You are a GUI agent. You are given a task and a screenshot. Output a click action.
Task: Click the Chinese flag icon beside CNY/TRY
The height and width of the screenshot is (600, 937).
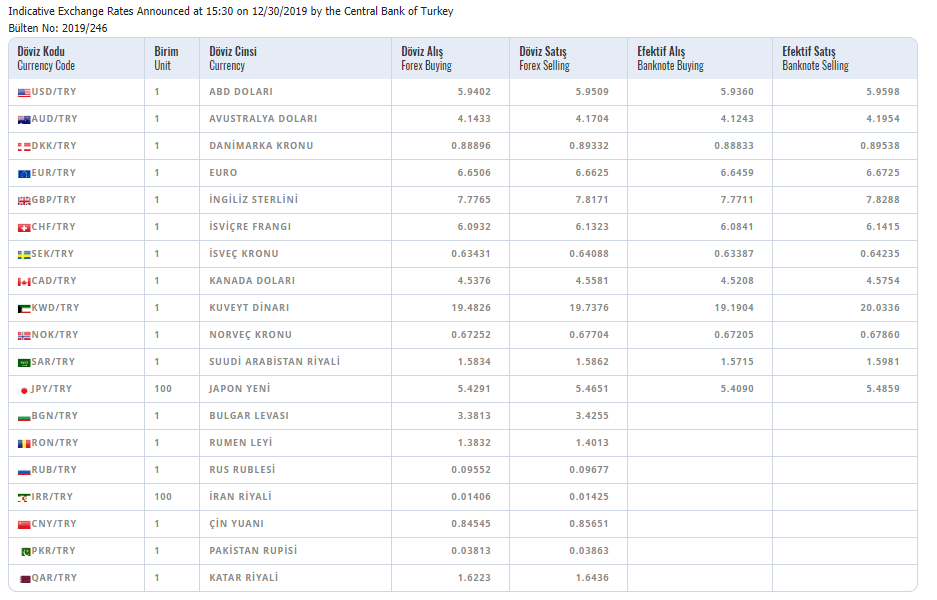coord(24,524)
